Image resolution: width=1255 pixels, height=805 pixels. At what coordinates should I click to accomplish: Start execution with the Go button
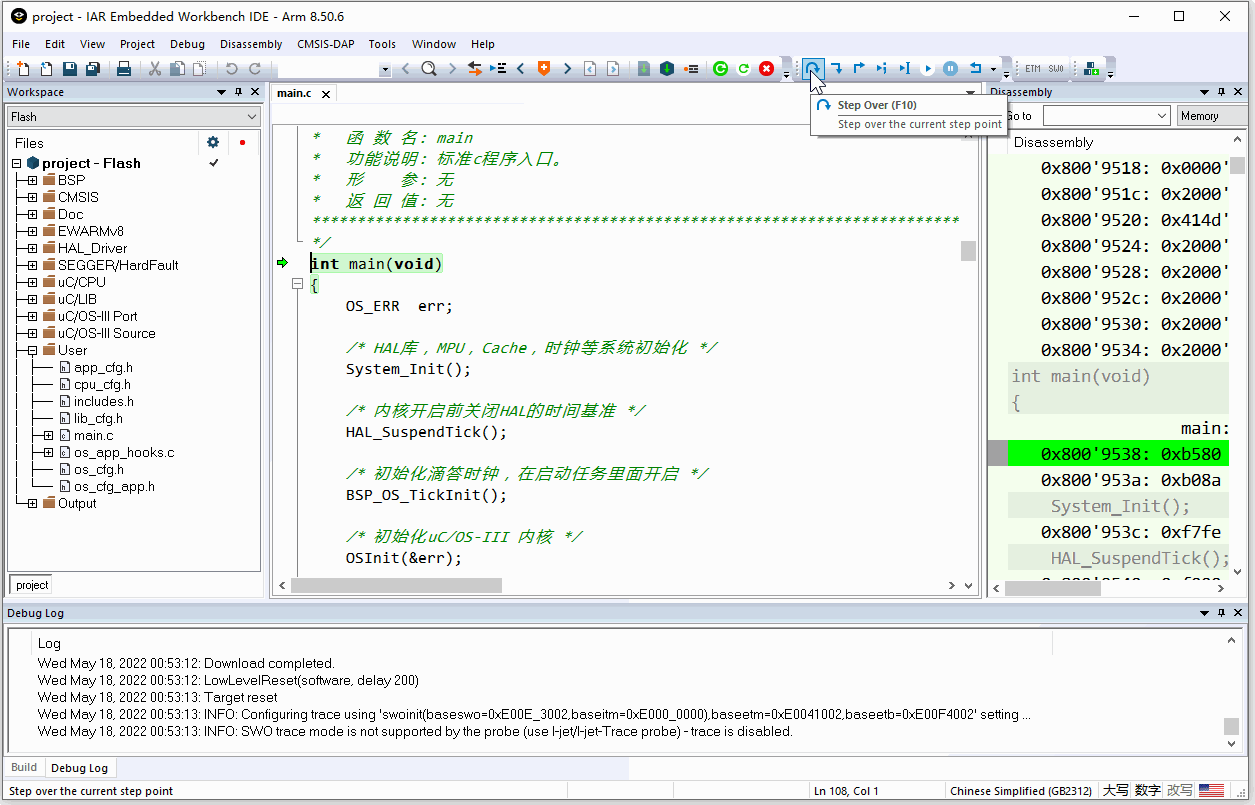(928, 69)
